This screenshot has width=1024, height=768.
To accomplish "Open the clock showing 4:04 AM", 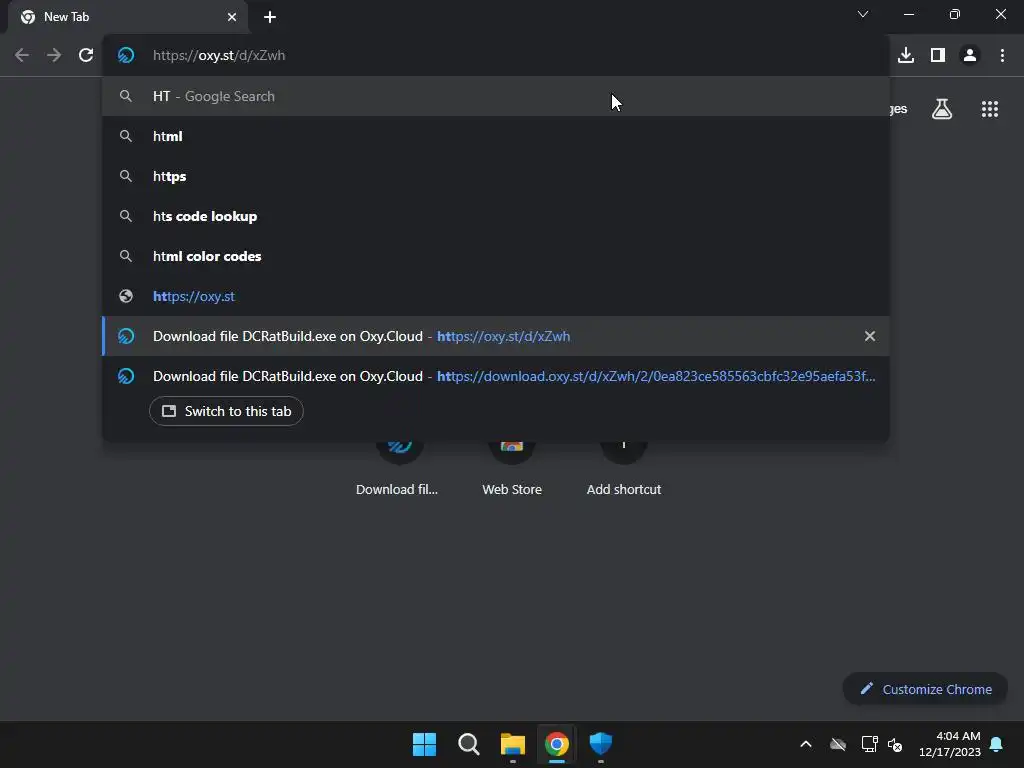I will point(950,744).
